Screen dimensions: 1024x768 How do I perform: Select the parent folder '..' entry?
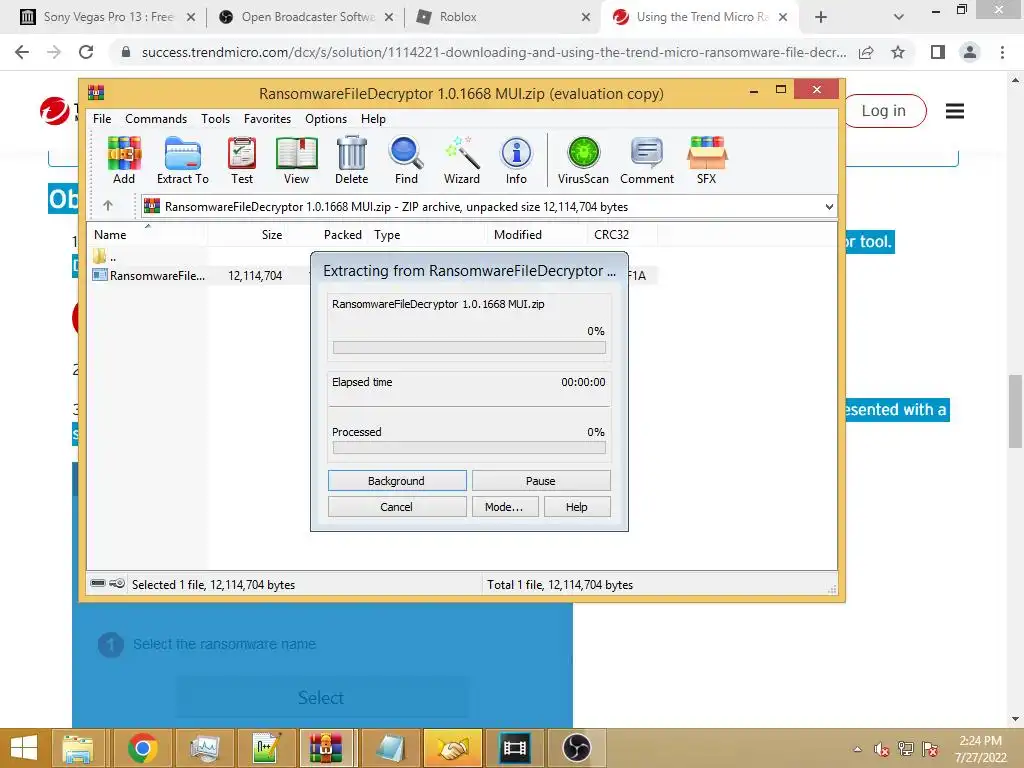coord(104,256)
